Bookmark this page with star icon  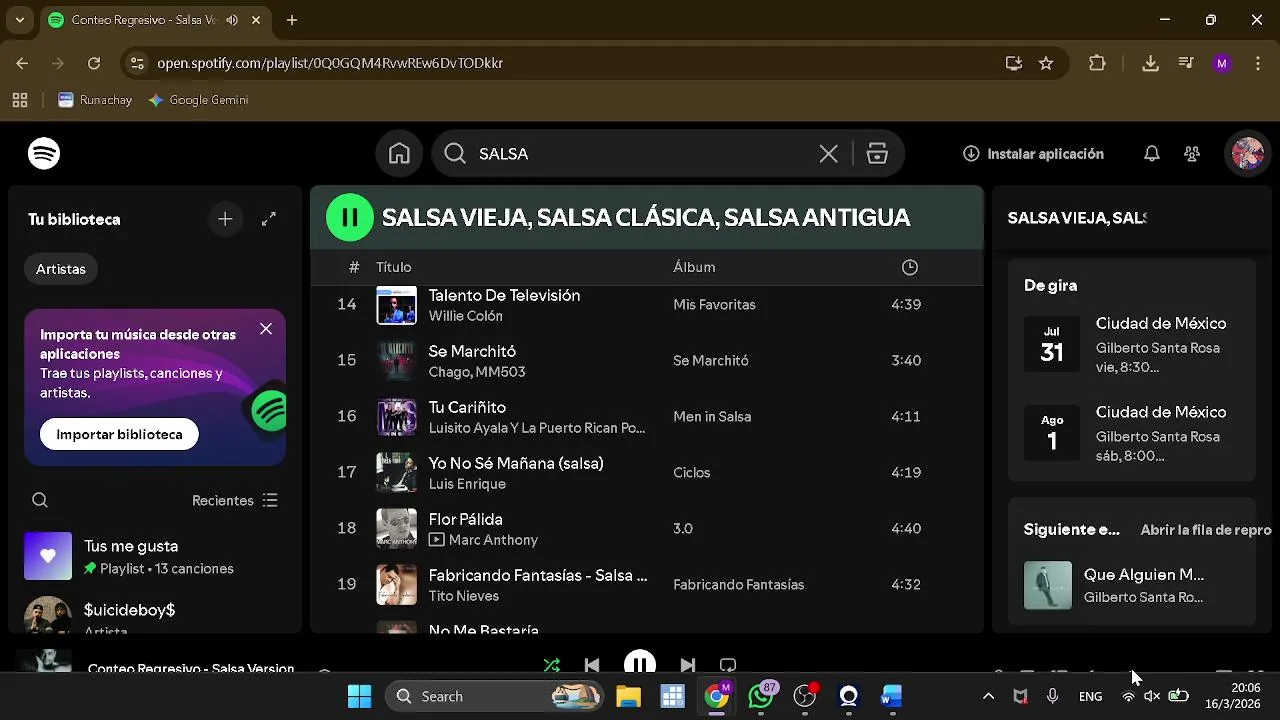[x=1046, y=63]
